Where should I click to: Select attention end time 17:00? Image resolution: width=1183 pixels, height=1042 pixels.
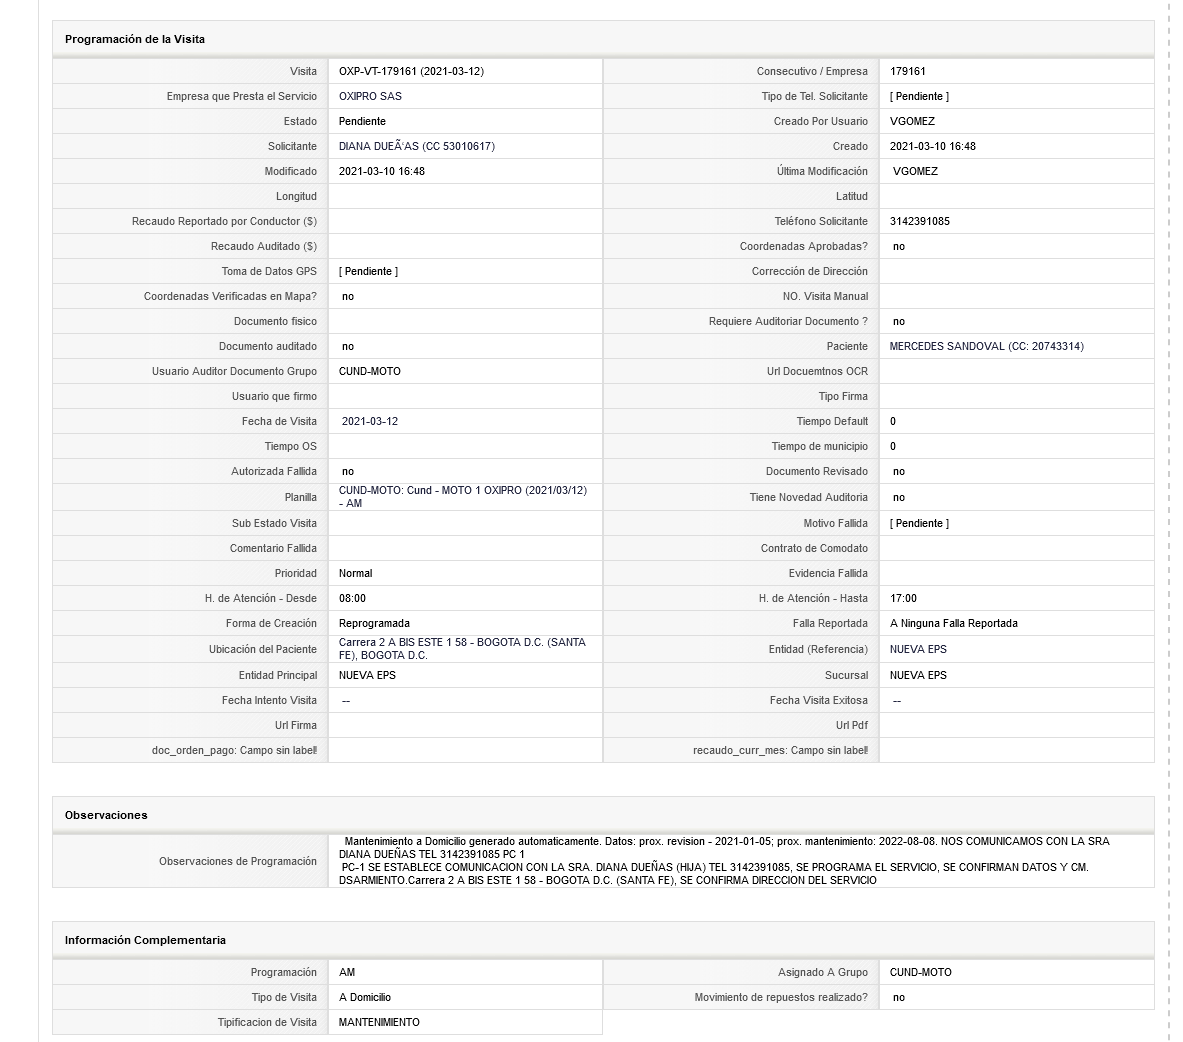click(903, 598)
